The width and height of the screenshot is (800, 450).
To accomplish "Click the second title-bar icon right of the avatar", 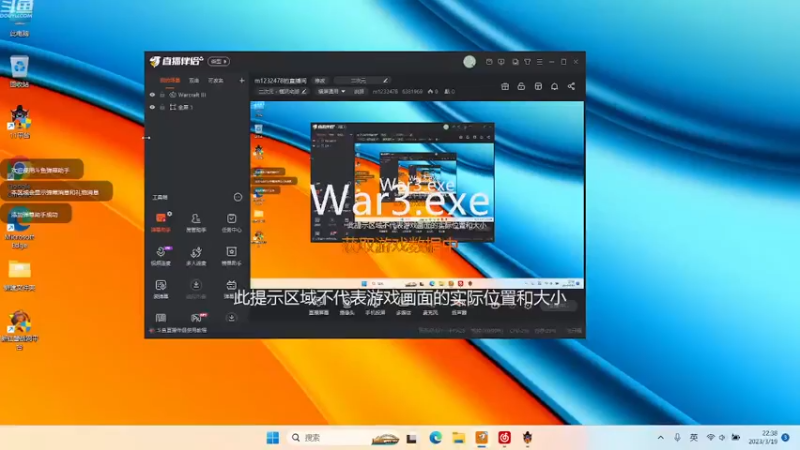I will point(501,62).
